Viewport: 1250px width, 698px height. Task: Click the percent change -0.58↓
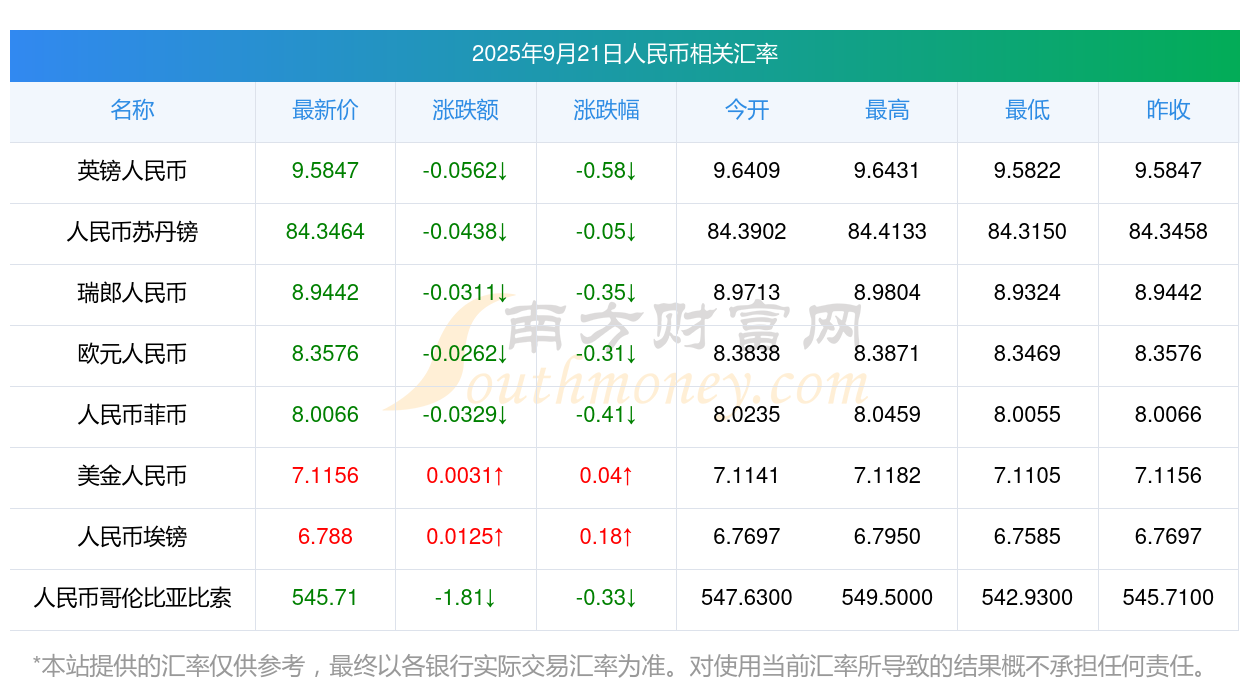click(x=606, y=171)
